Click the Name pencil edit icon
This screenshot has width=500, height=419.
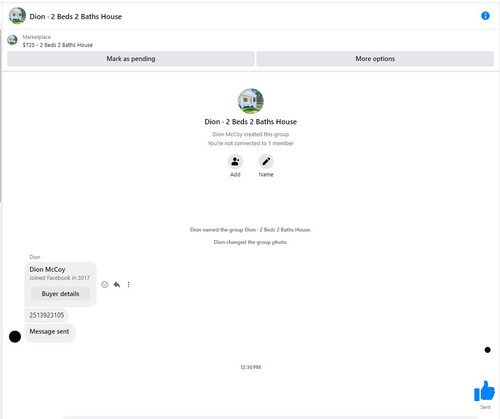coord(266,162)
